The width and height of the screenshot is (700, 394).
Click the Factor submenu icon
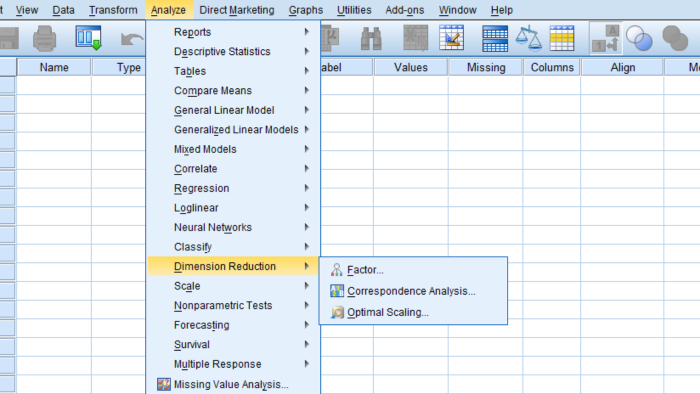click(x=337, y=270)
